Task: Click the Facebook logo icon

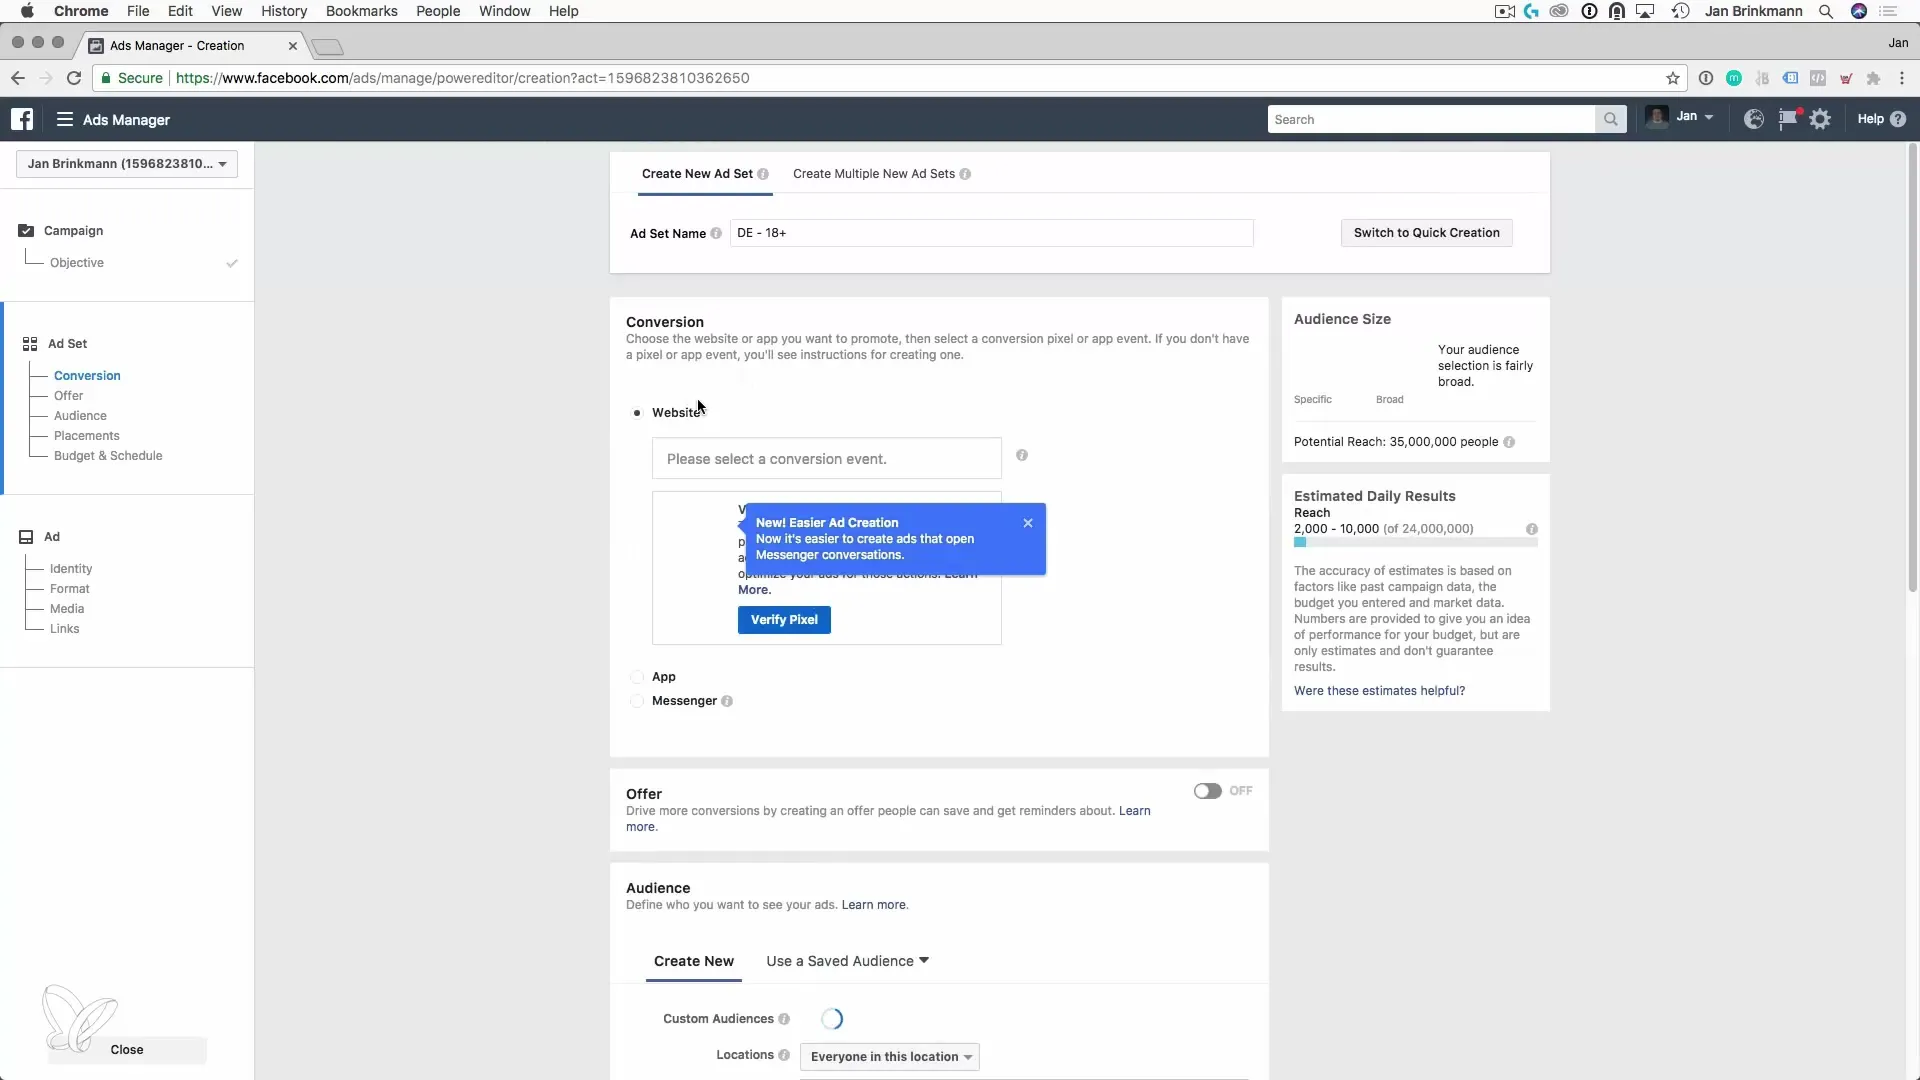Action: click(22, 119)
